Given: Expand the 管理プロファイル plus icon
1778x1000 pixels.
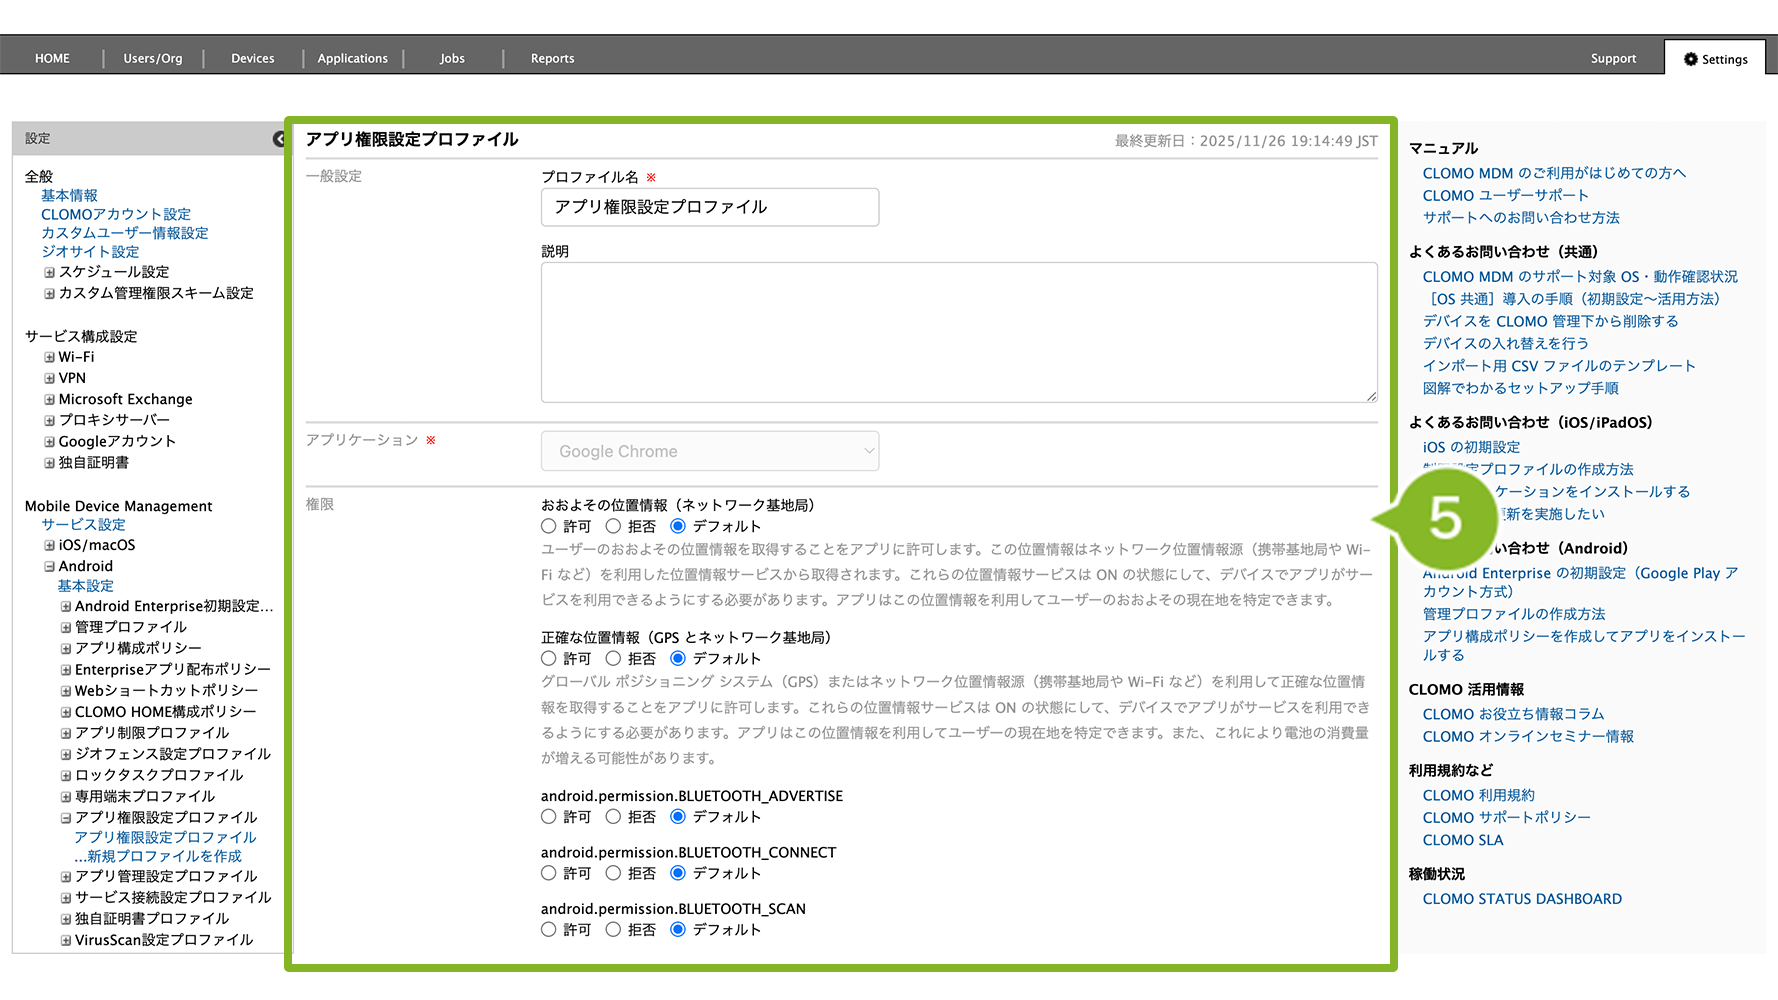Looking at the screenshot, I should coord(66,627).
